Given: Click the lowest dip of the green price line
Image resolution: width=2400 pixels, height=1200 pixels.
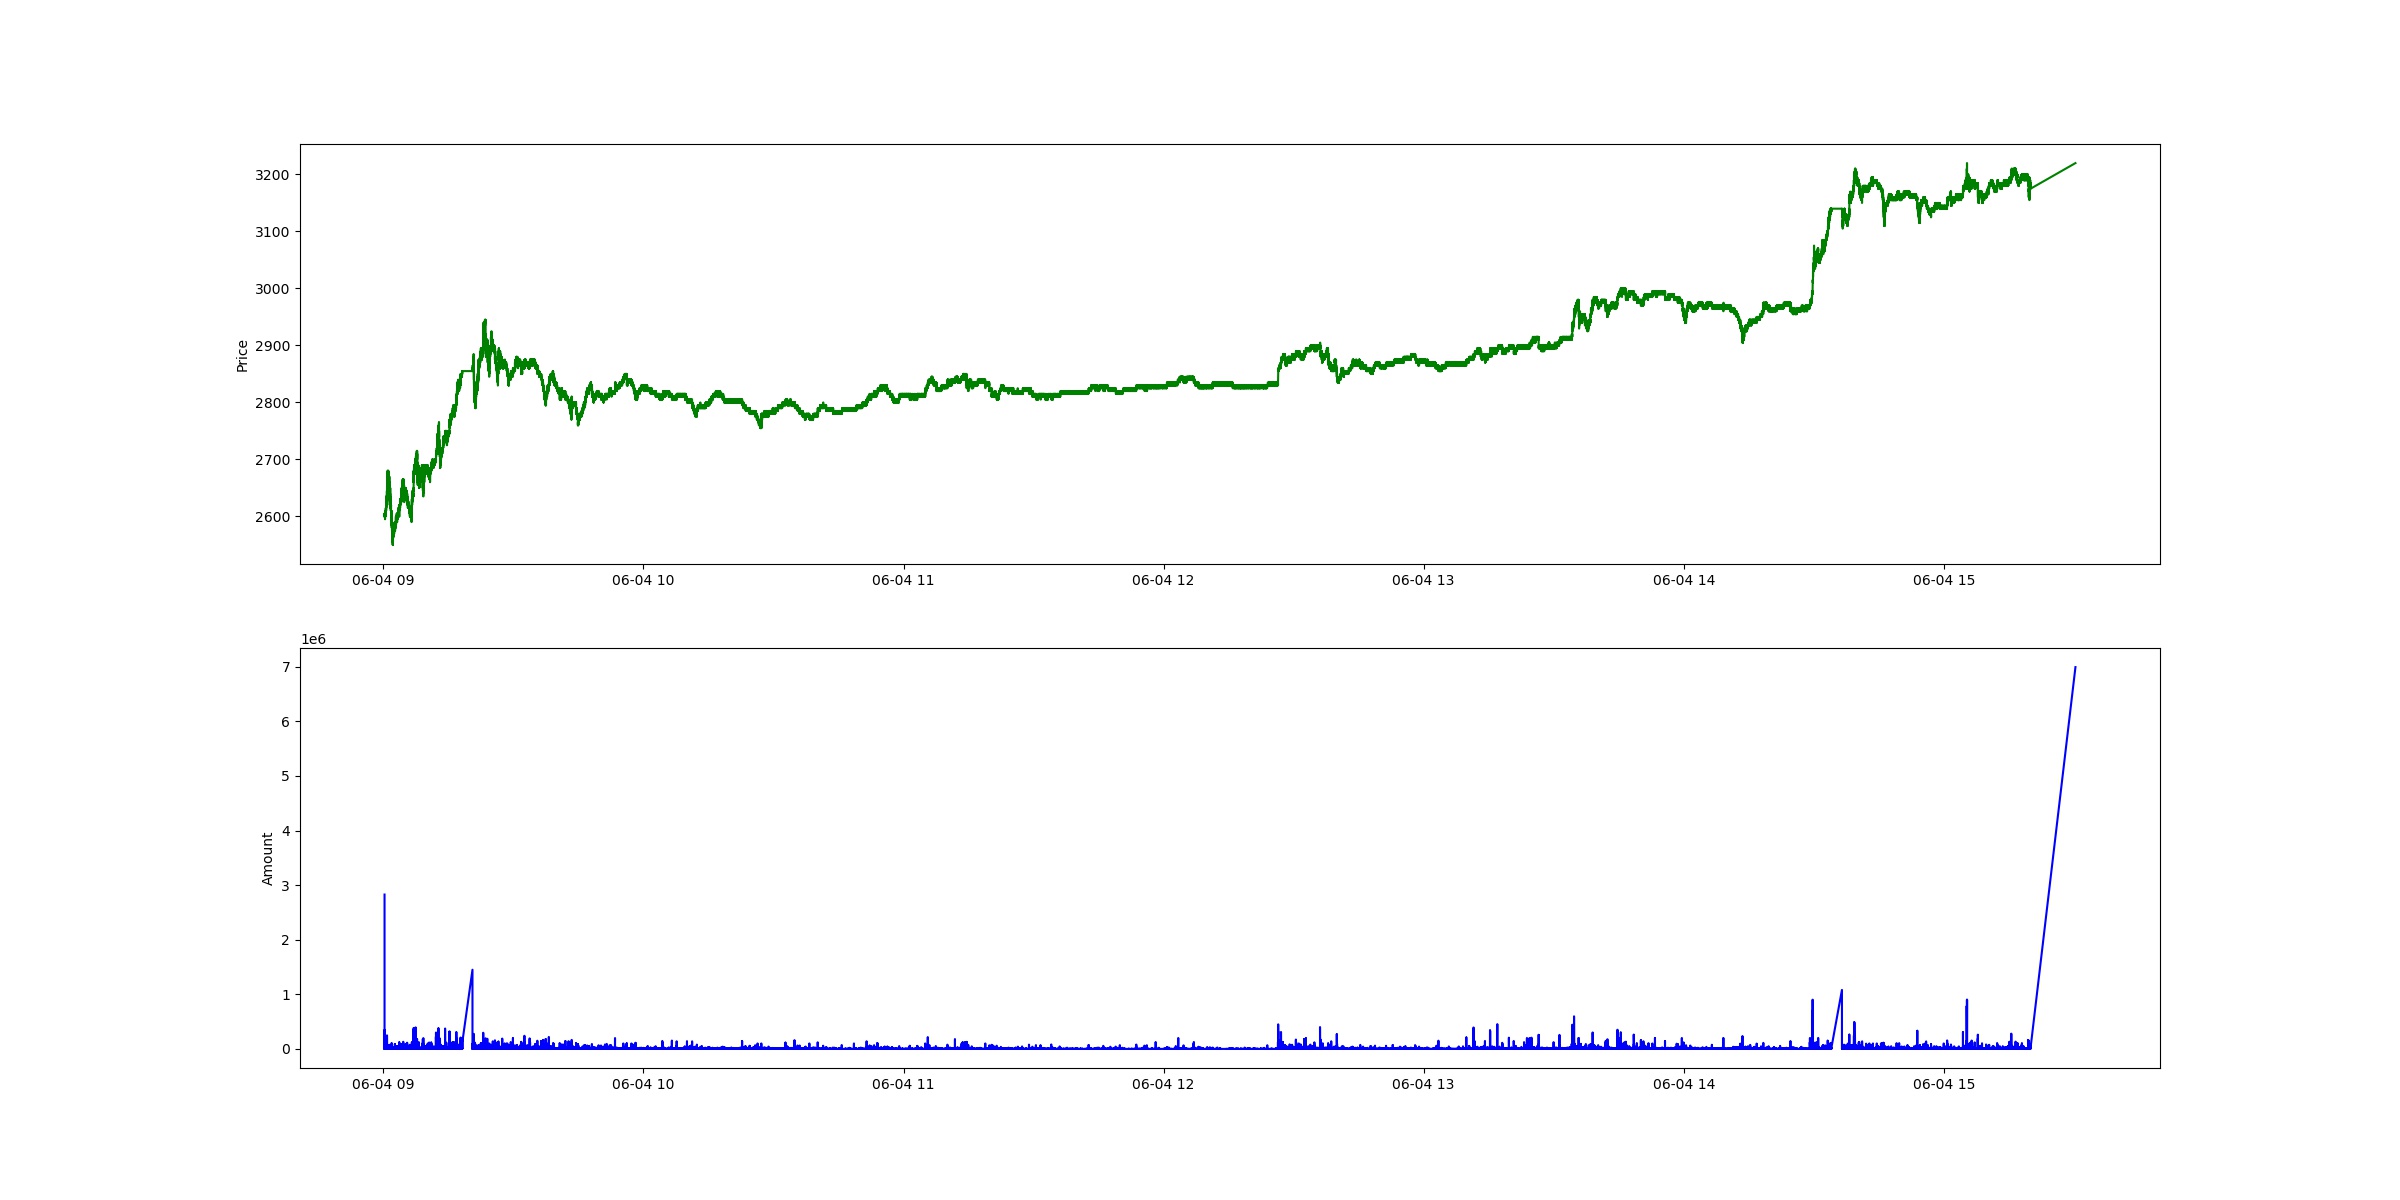Looking at the screenshot, I should pyautogui.click(x=392, y=544).
